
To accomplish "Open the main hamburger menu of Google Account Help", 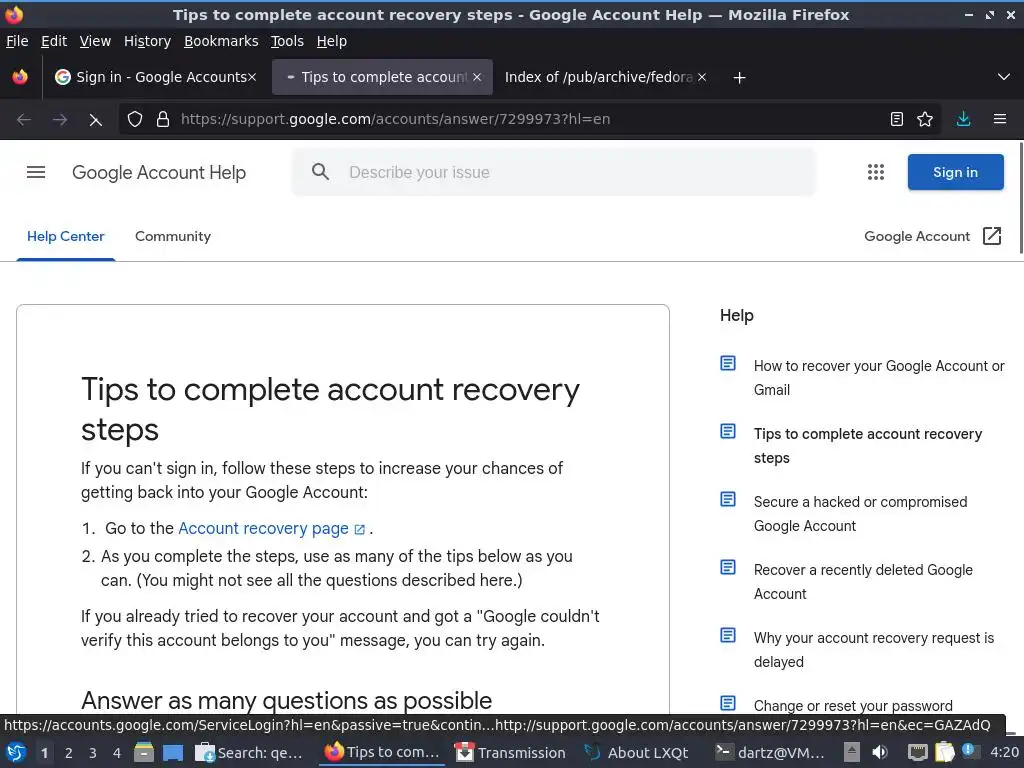I will (x=36, y=172).
